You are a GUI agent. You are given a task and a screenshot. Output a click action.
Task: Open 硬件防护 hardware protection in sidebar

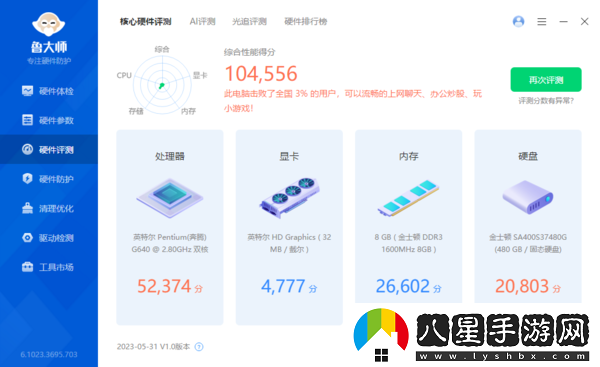[49, 179]
